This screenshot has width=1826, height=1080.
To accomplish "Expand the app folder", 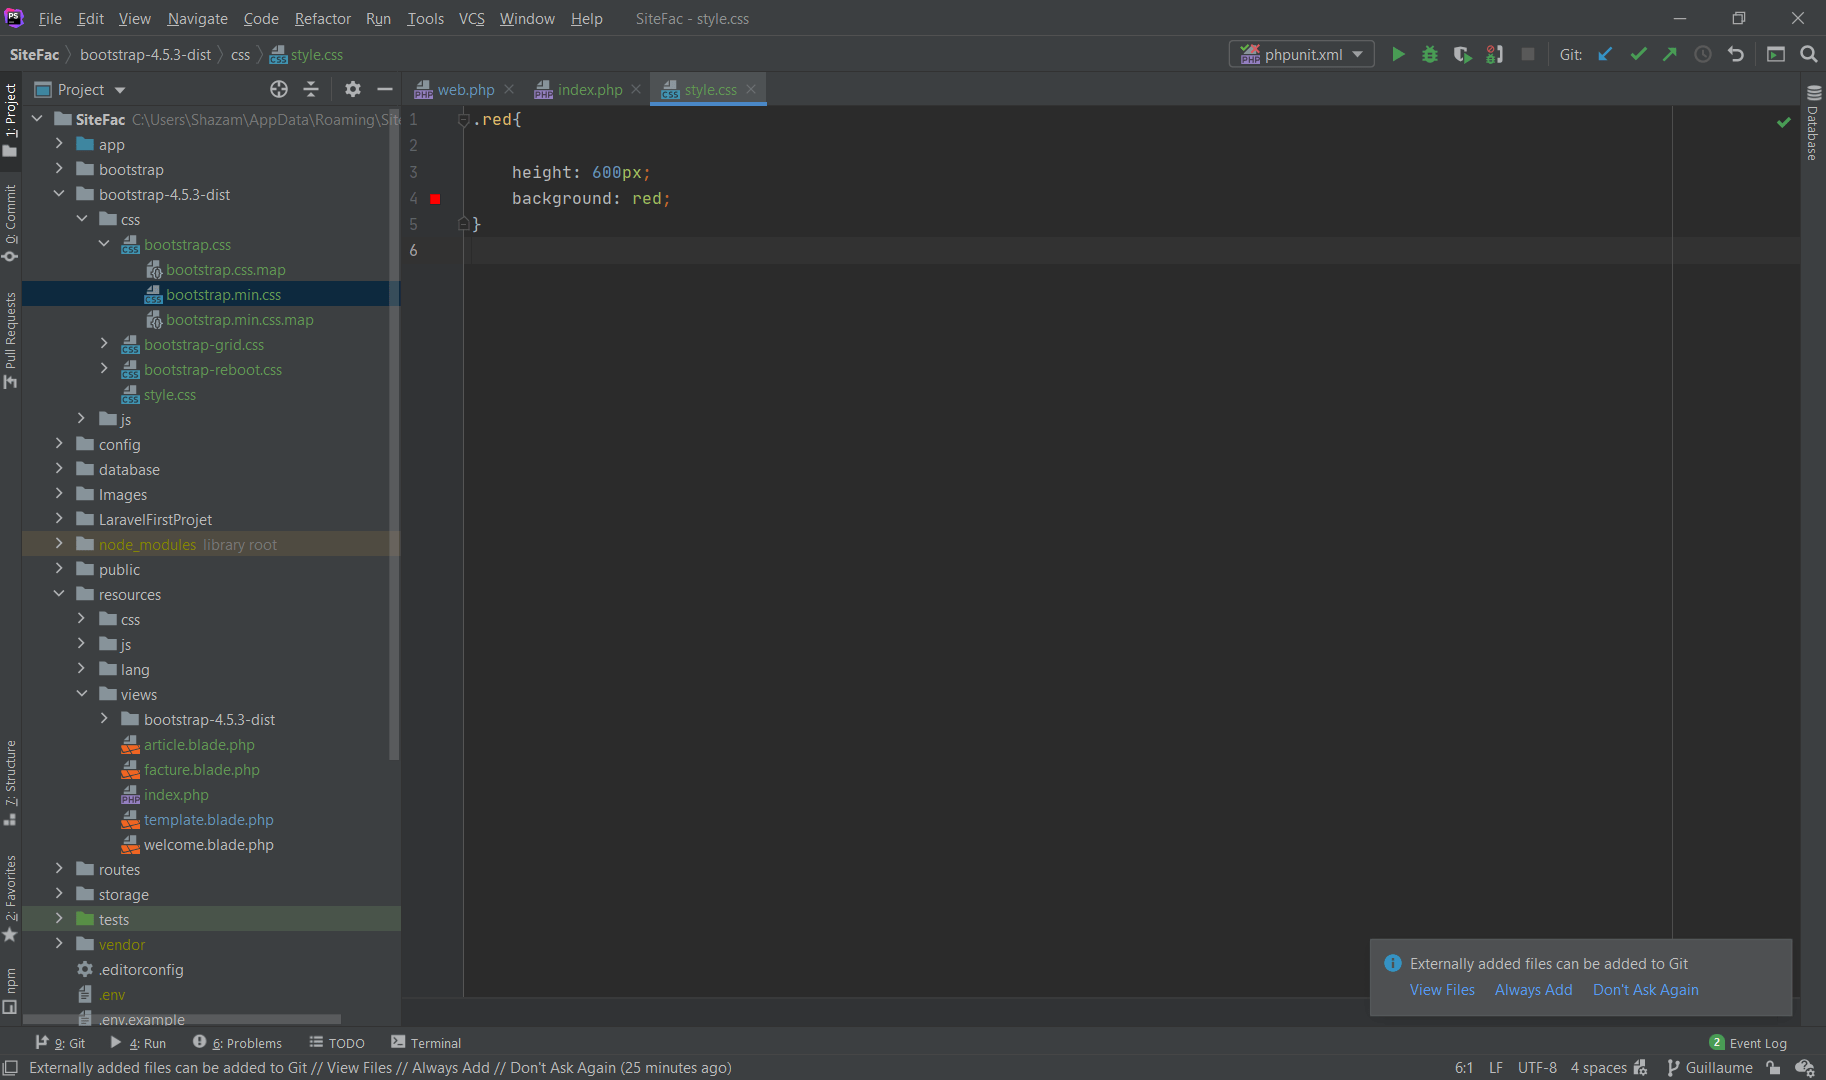I will coord(59,144).
